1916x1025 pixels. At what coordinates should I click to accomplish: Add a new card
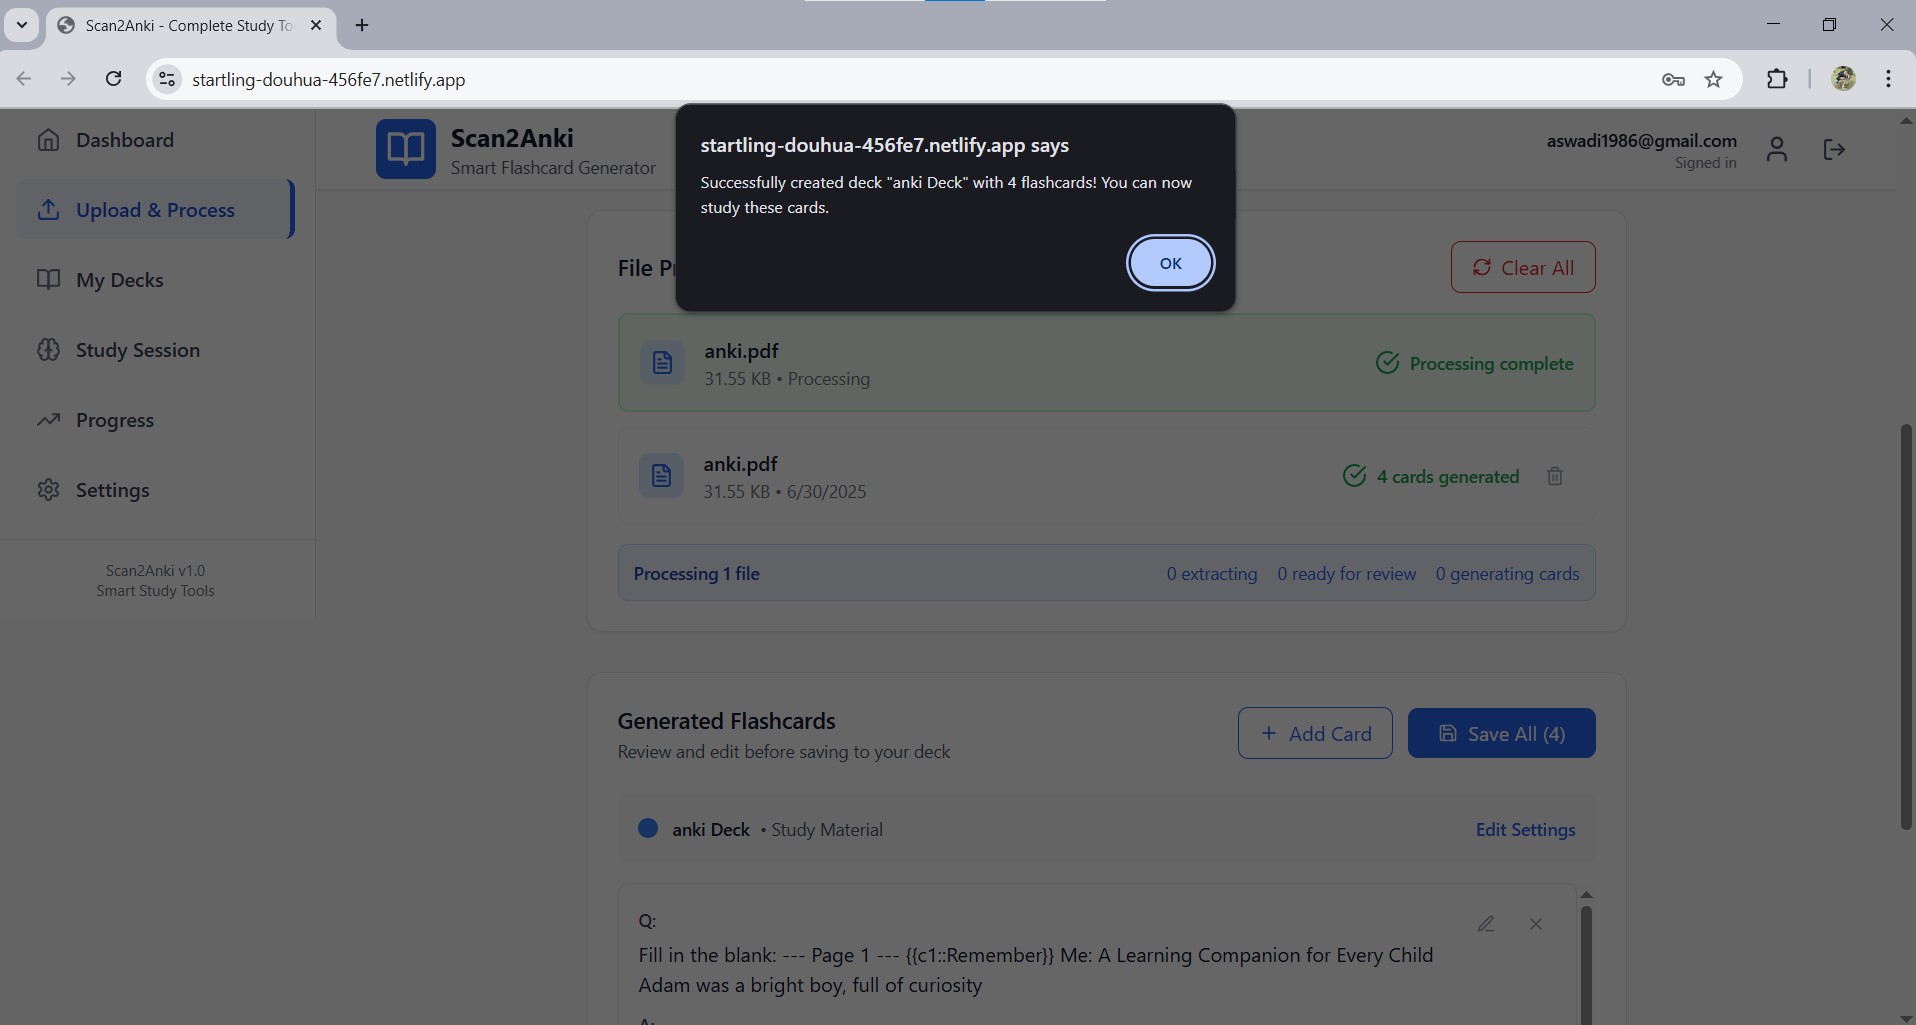(x=1315, y=733)
